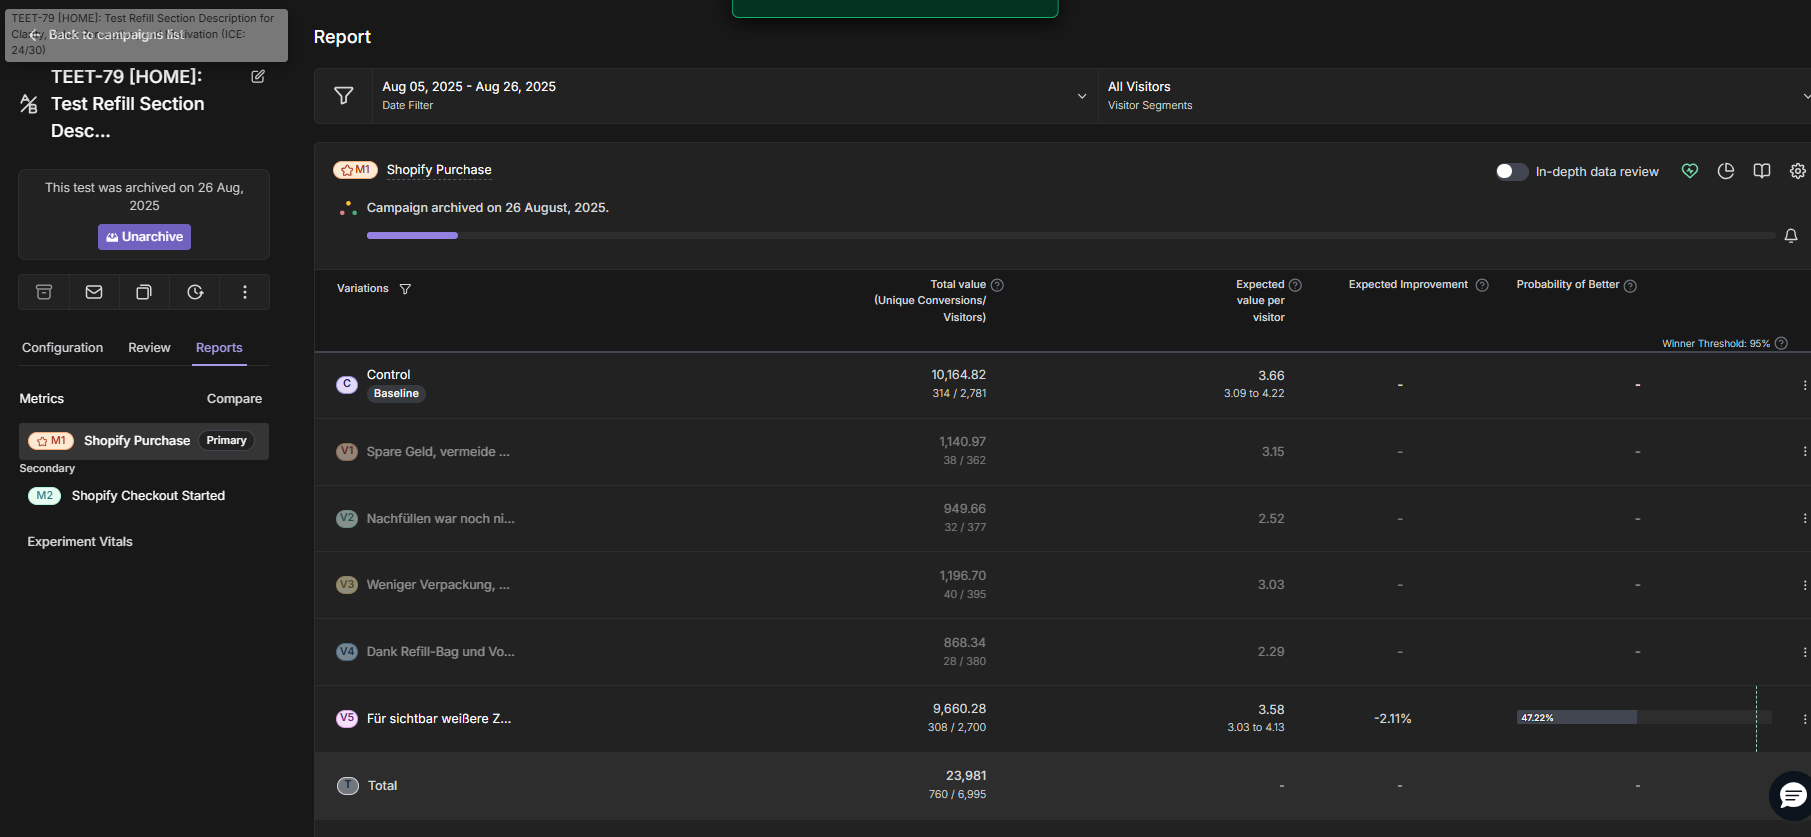Image resolution: width=1811 pixels, height=837 pixels.
Task: Click Back to campaigns list
Action: (108, 35)
